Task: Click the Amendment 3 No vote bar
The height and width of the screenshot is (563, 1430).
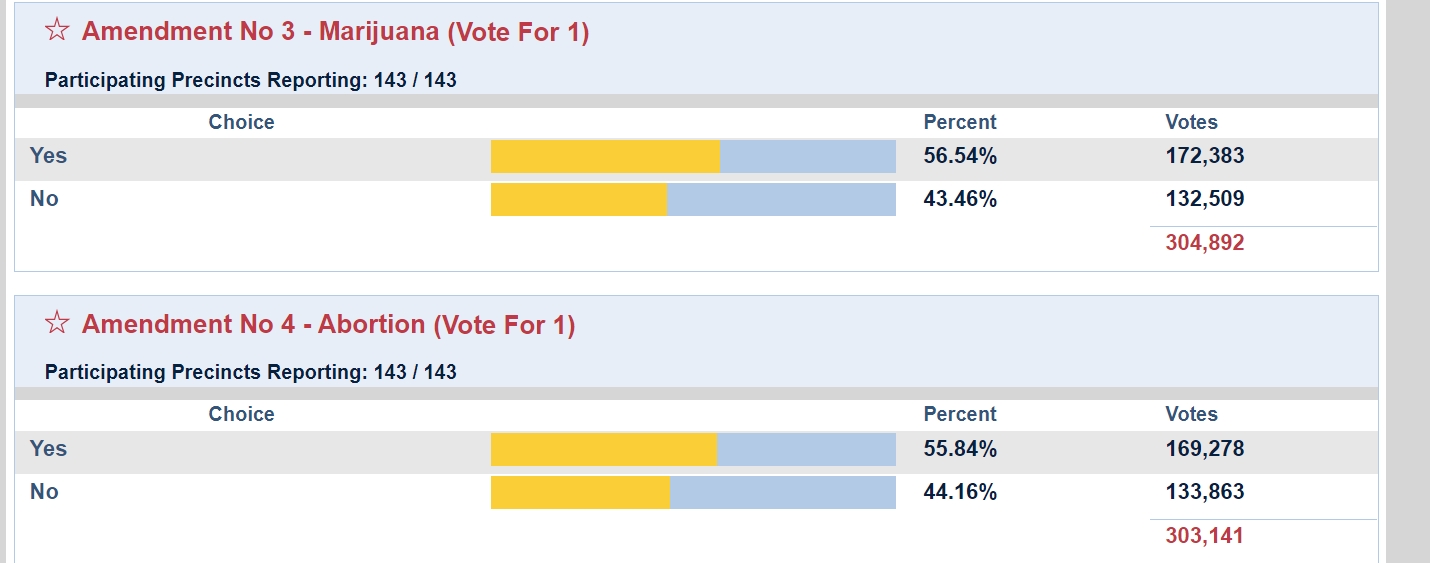Action: tap(693, 200)
